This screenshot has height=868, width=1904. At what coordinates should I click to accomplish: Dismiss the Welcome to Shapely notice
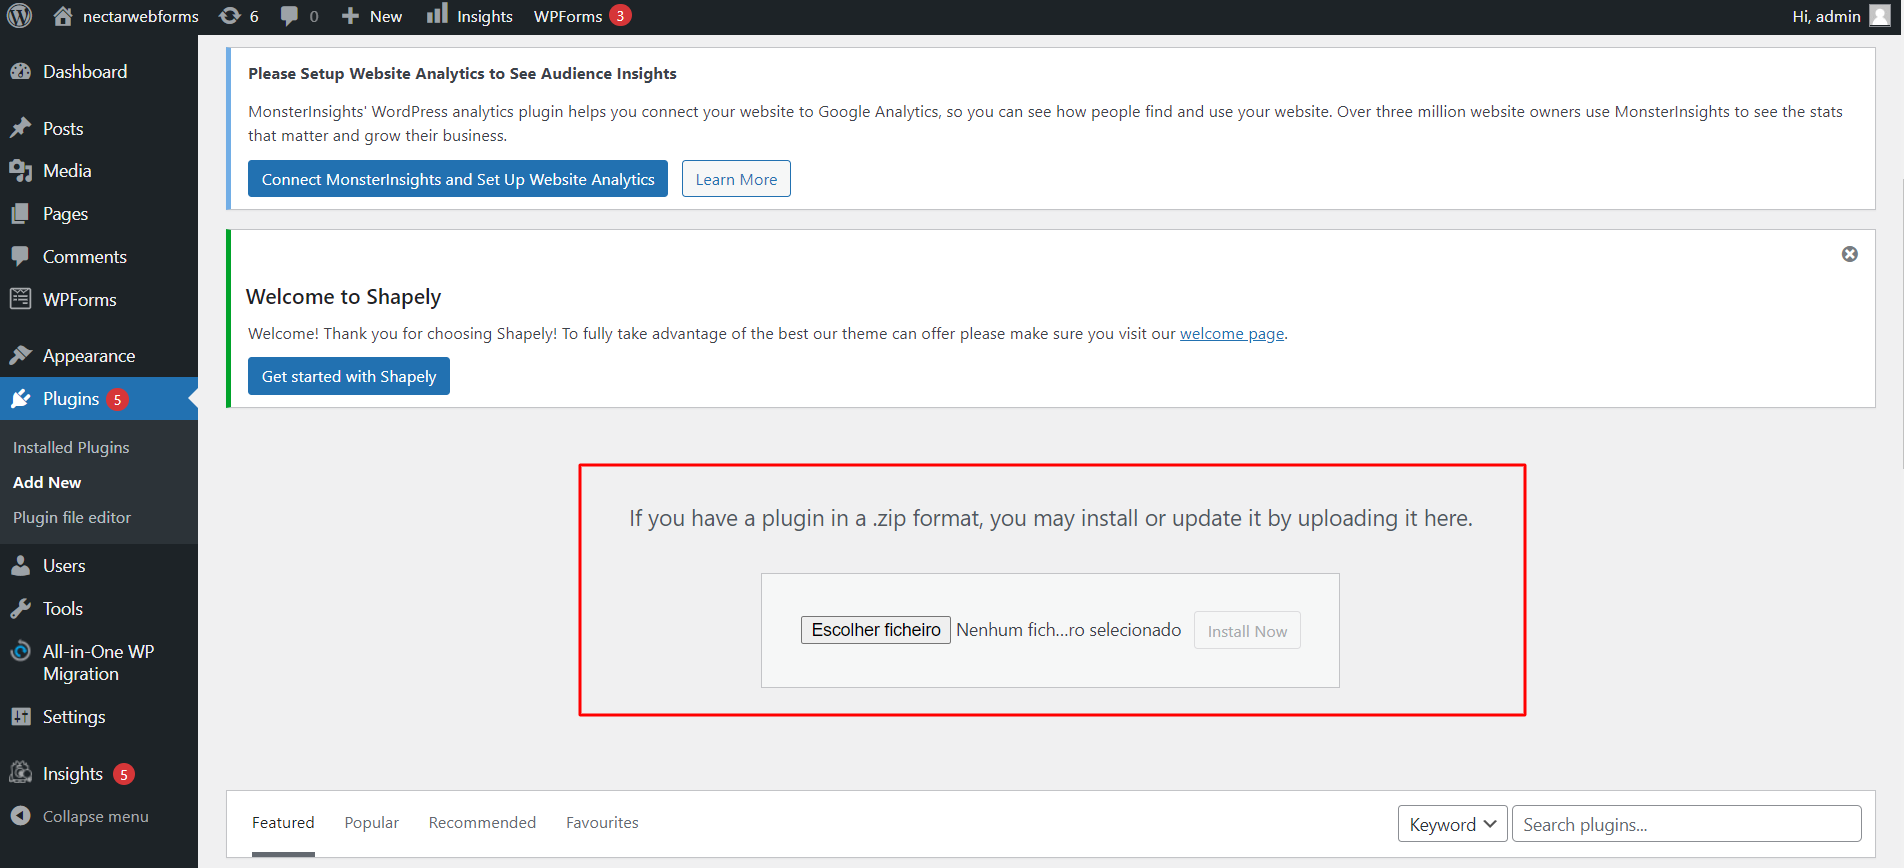(x=1850, y=254)
